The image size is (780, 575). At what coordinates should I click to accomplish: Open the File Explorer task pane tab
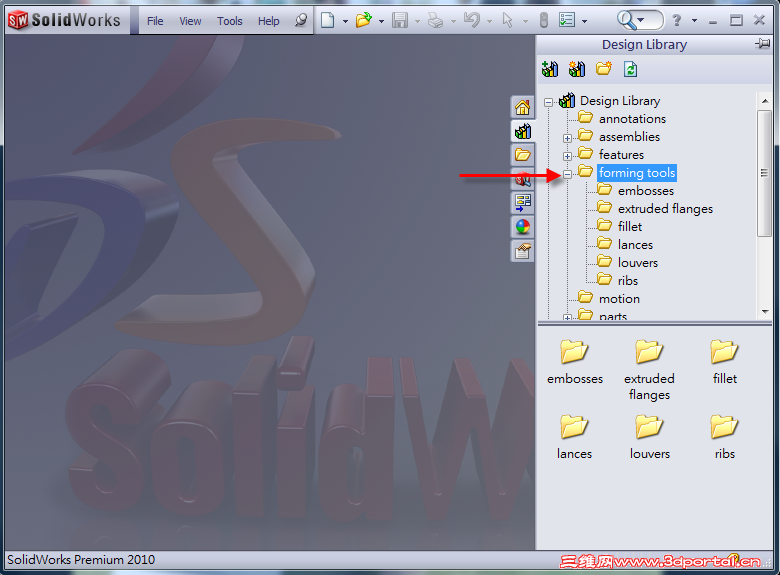point(522,155)
